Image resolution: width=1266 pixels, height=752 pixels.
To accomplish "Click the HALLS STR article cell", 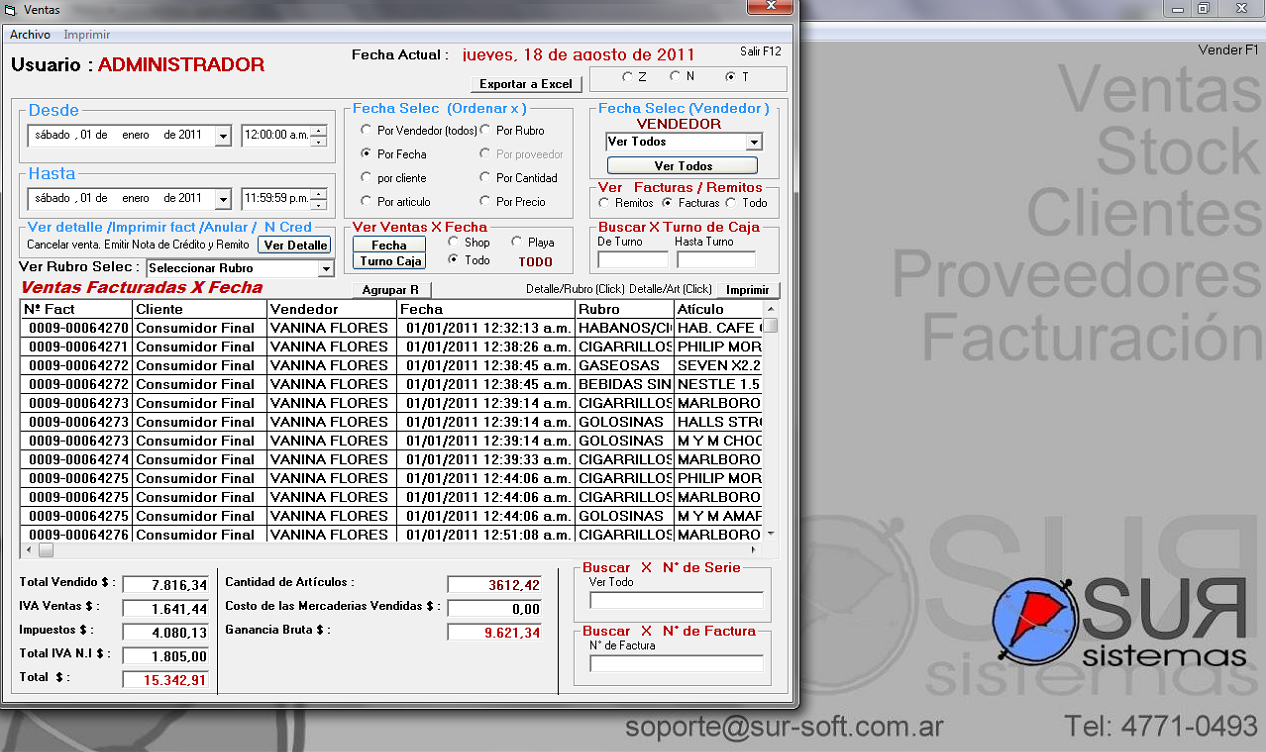I will coord(718,422).
